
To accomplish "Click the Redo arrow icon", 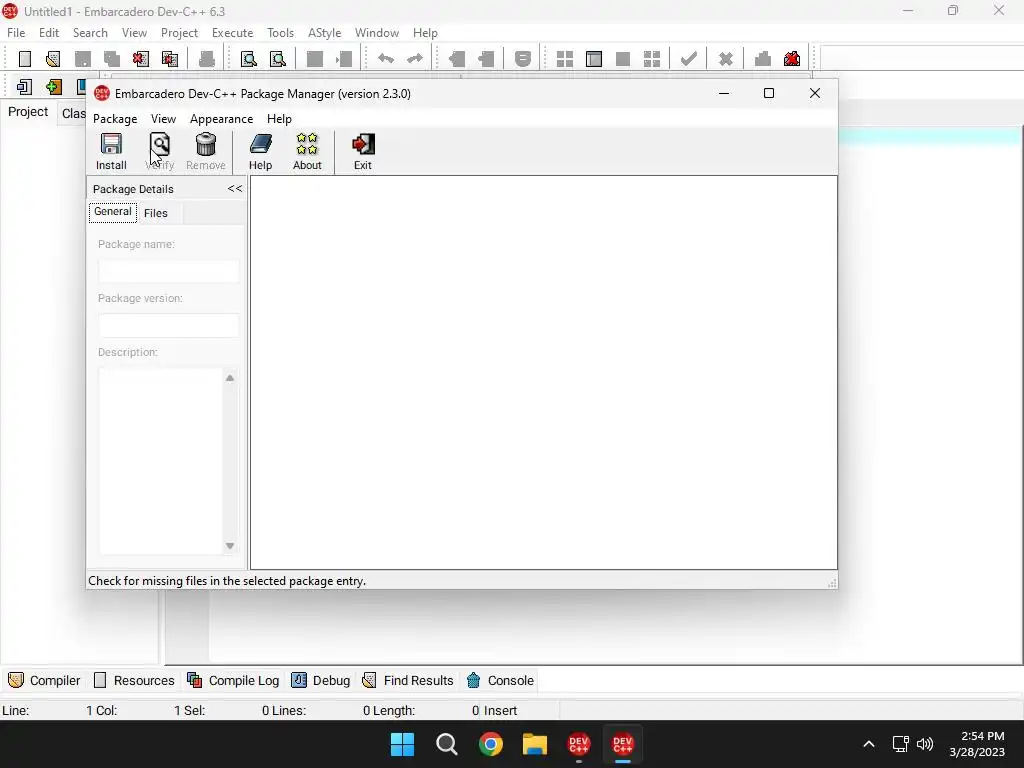I will click(415, 59).
